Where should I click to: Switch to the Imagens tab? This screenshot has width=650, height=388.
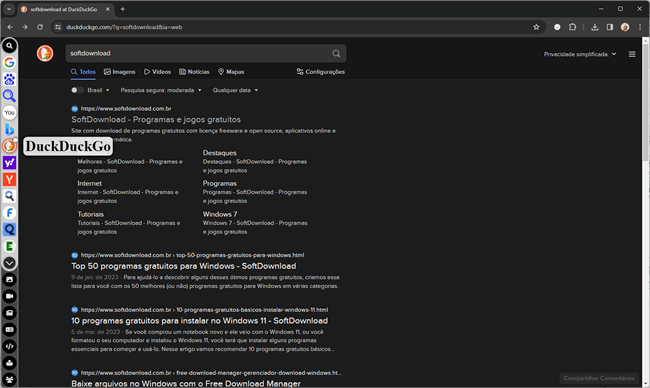coord(119,72)
